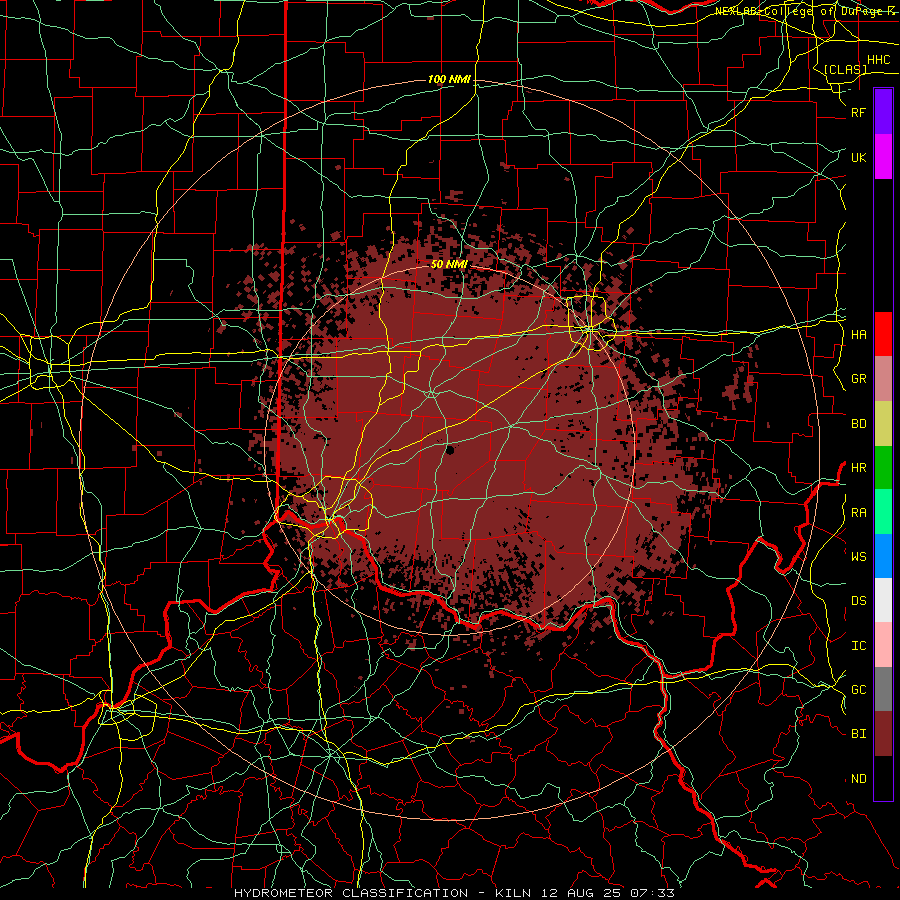Image resolution: width=900 pixels, height=900 pixels.
Task: Click the "BI" legend label
Action: coord(858,734)
